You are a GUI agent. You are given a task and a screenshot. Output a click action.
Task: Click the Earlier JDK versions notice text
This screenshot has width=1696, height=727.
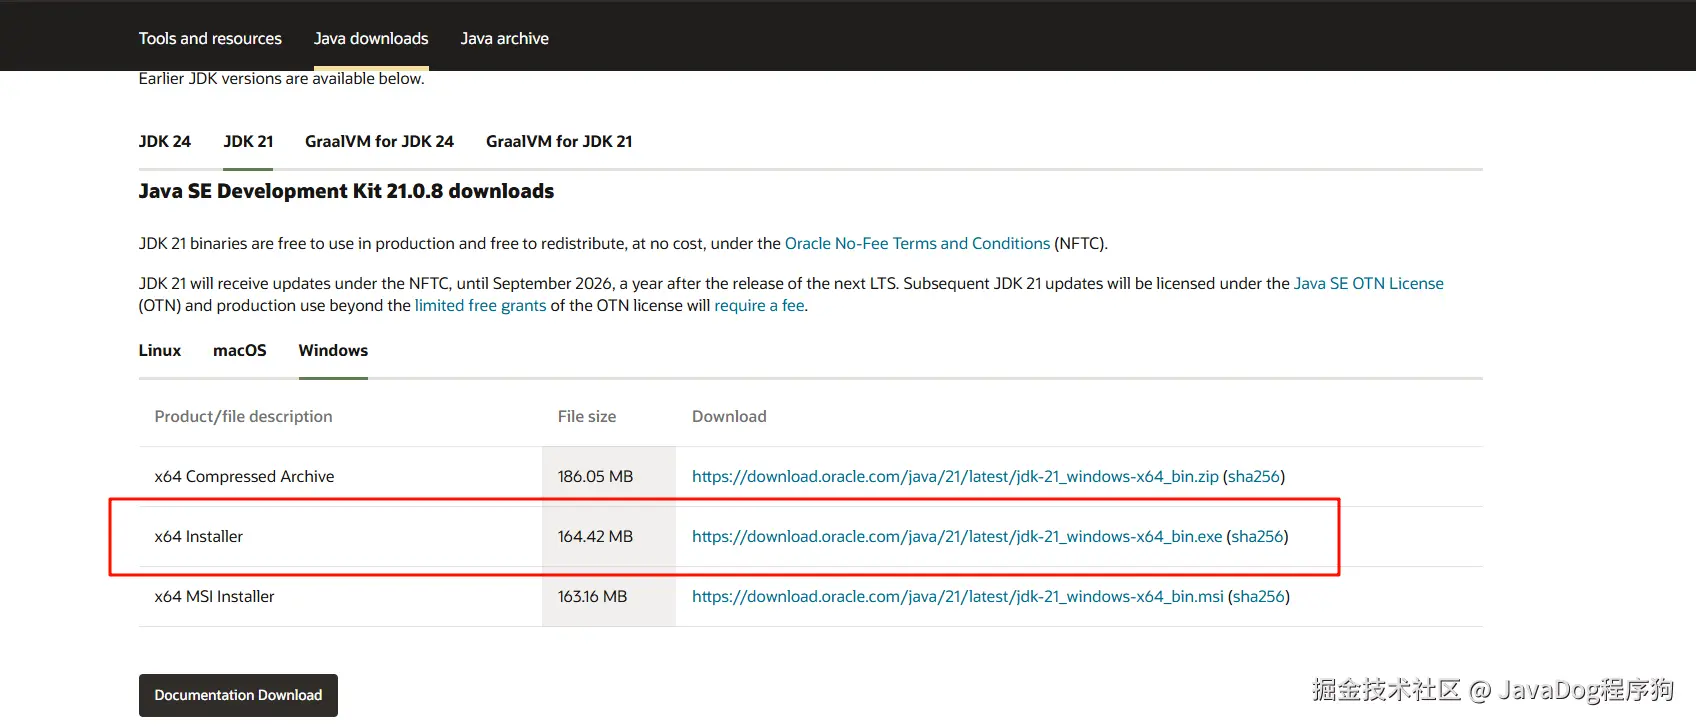coord(282,78)
